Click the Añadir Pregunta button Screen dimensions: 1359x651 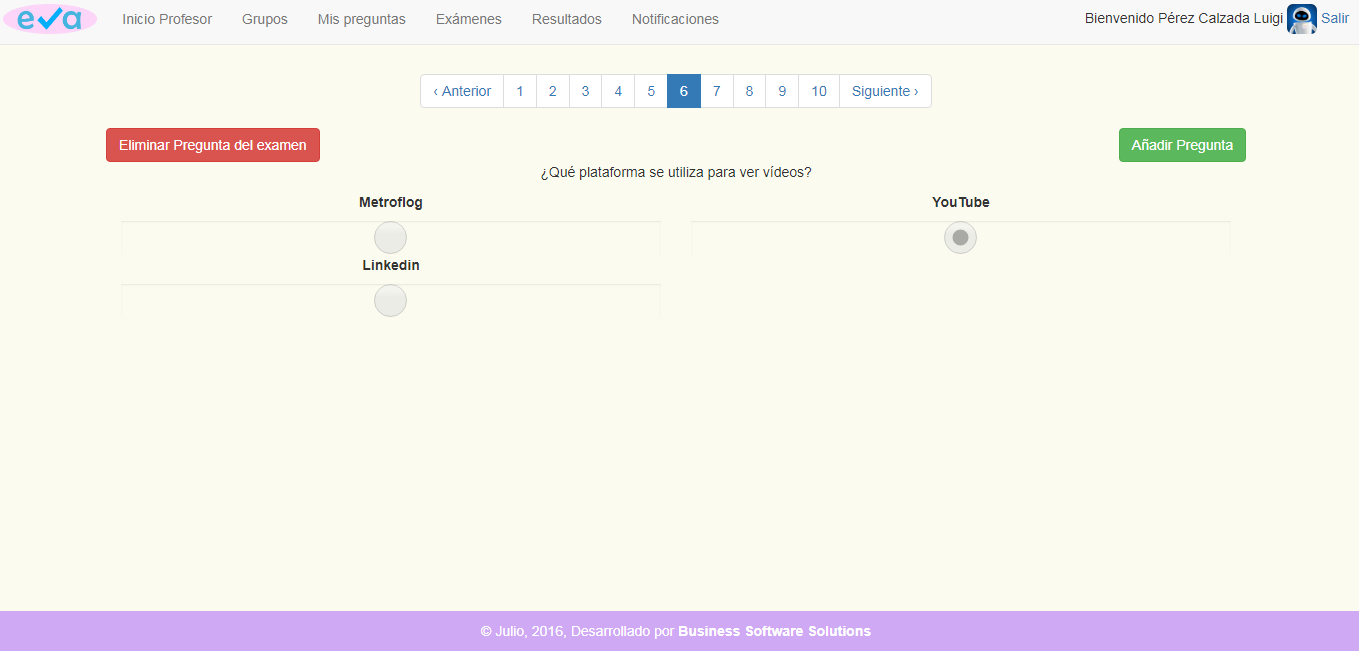(x=1181, y=145)
